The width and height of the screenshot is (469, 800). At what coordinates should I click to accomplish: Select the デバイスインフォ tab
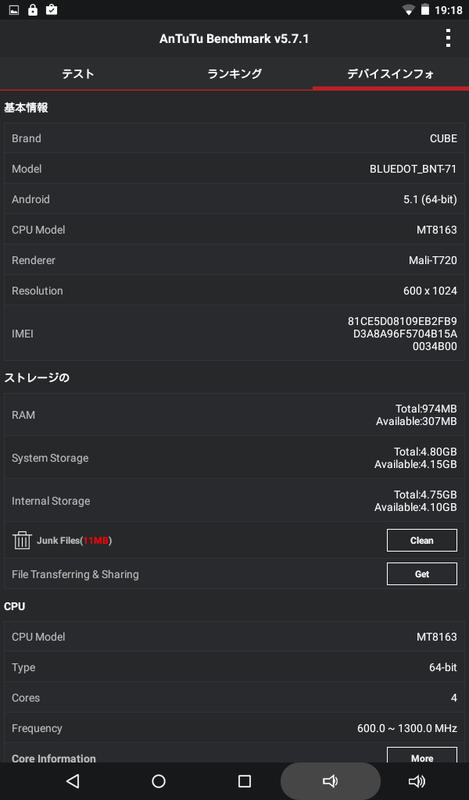[x=391, y=74]
